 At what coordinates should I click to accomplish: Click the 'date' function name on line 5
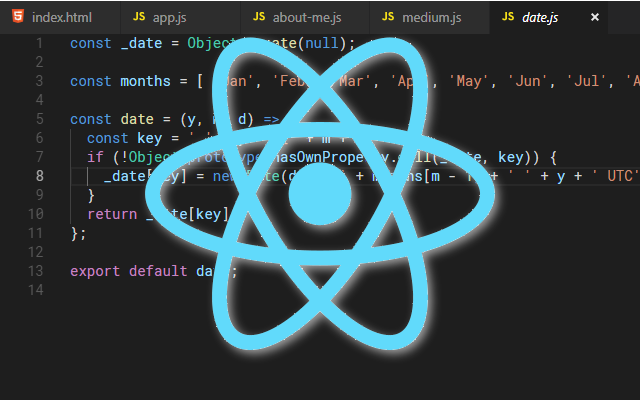tap(137, 119)
